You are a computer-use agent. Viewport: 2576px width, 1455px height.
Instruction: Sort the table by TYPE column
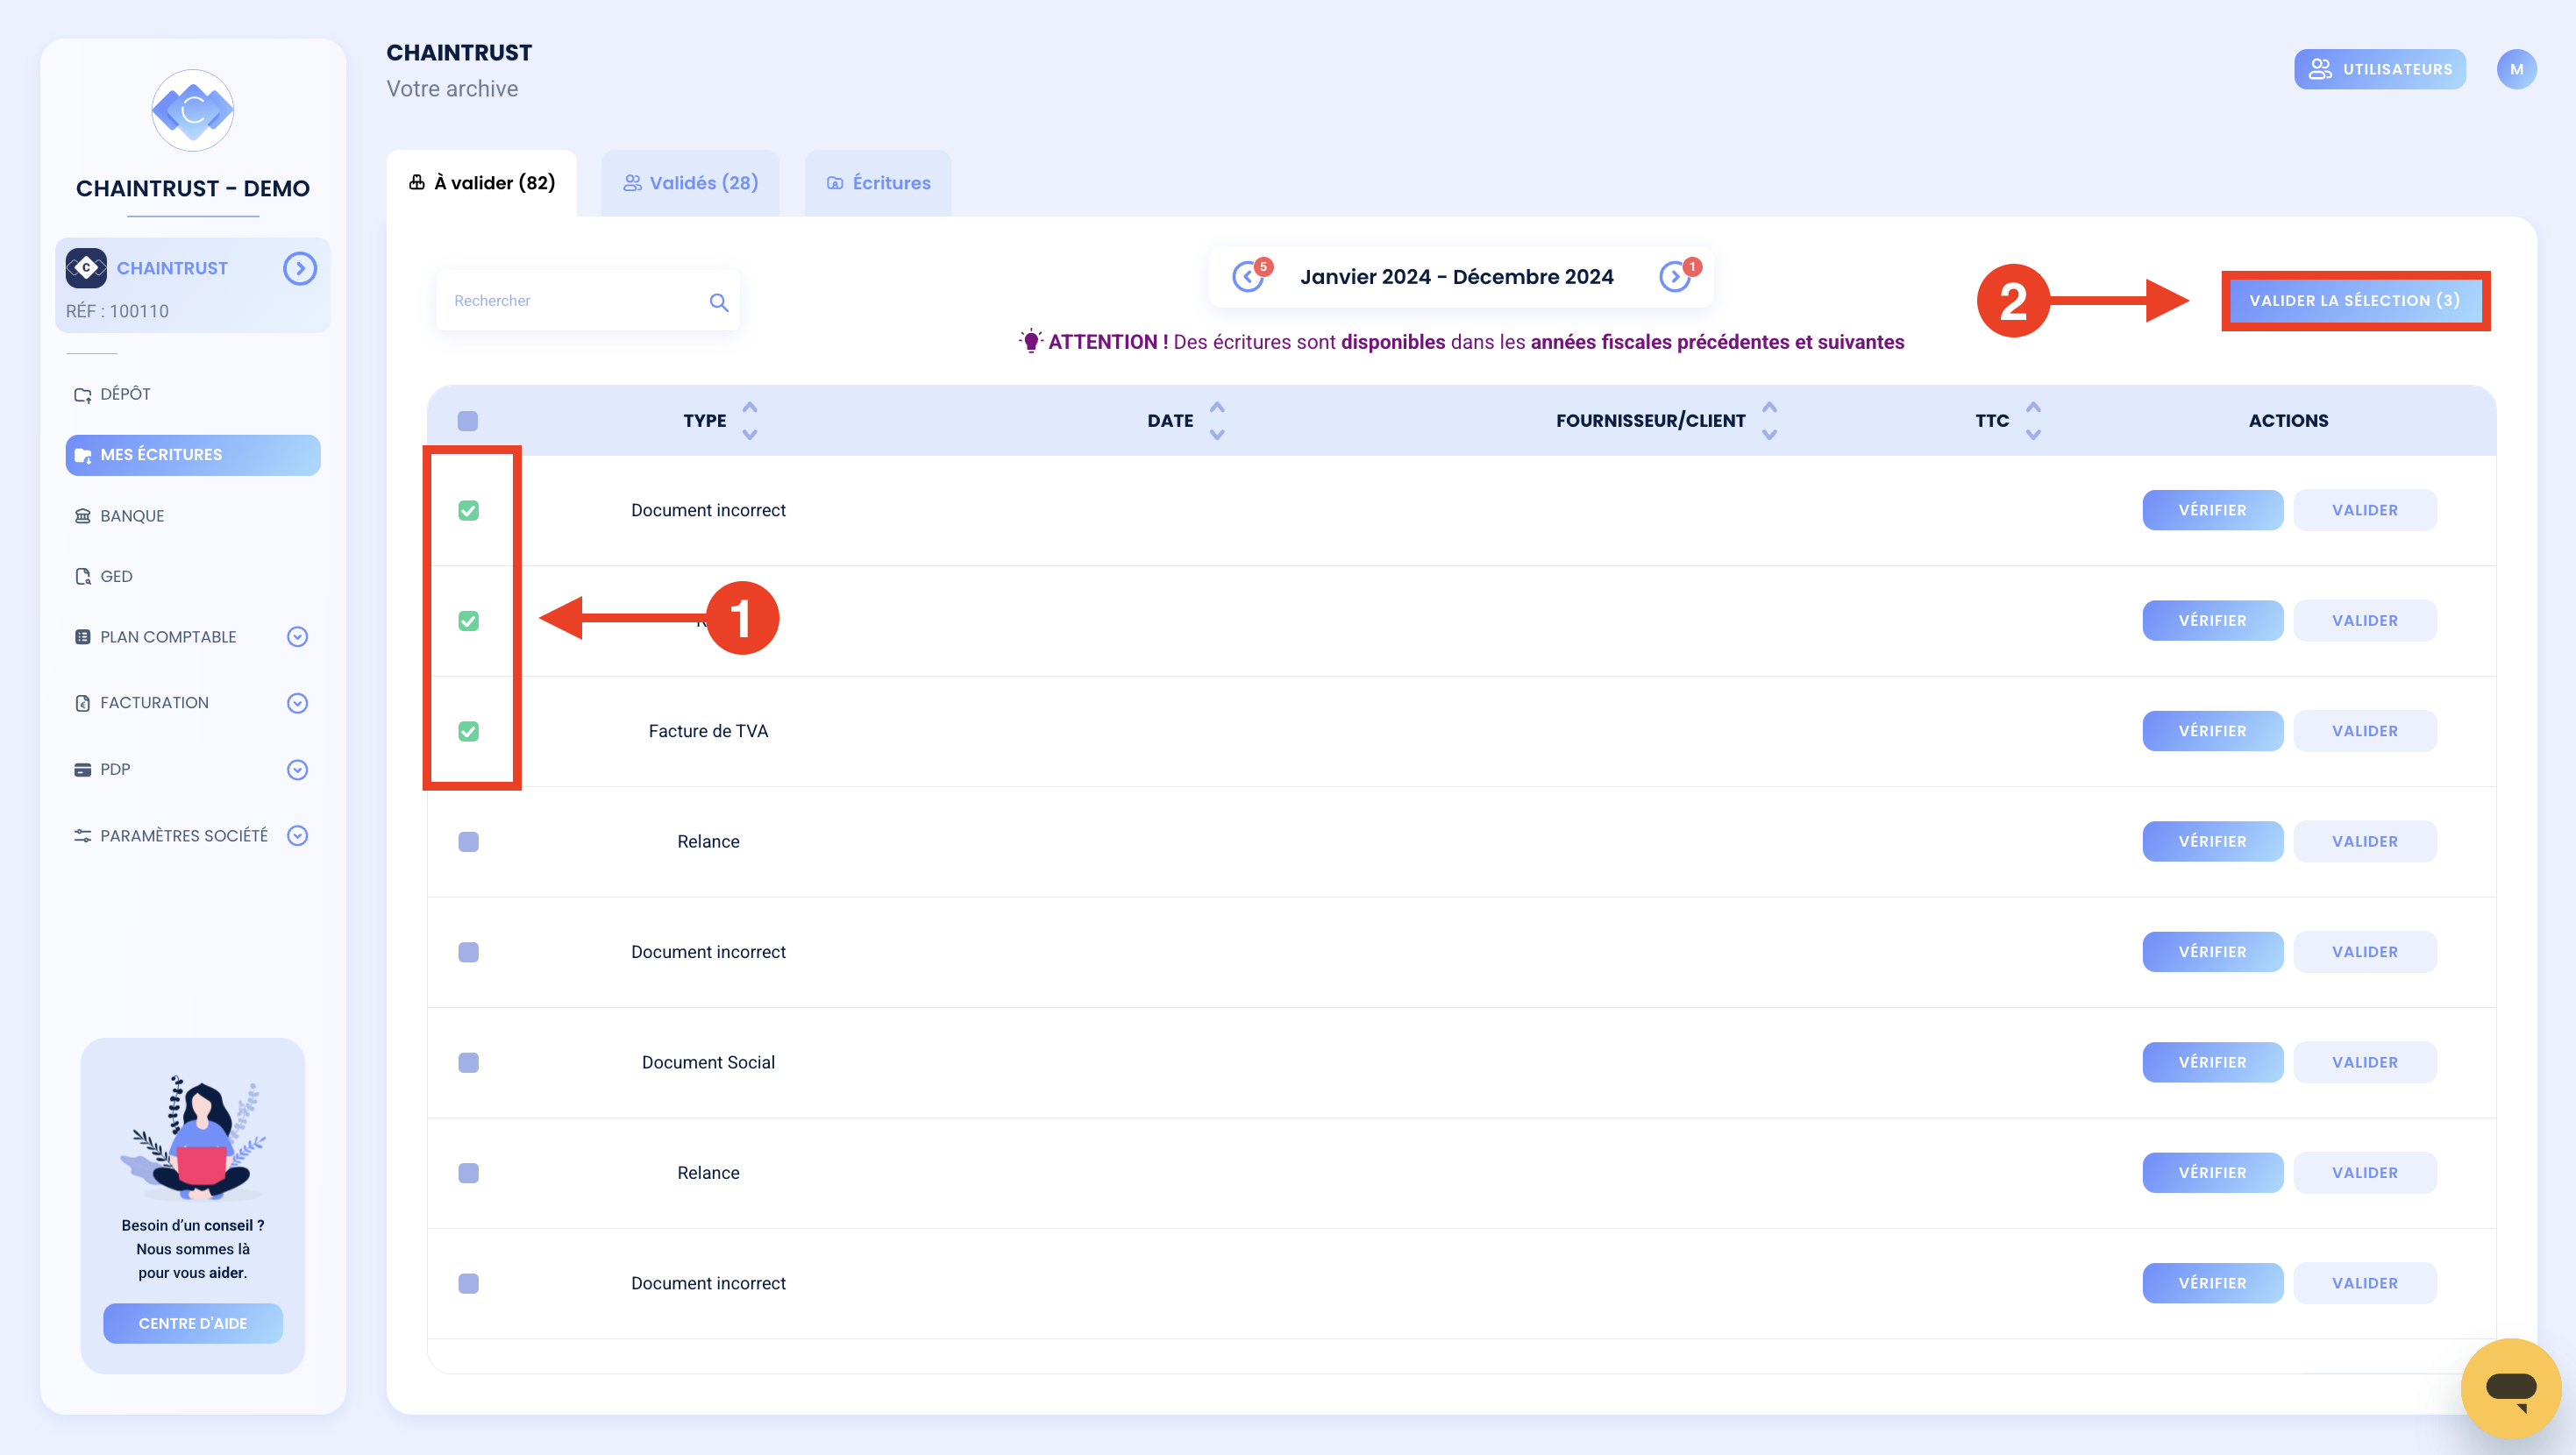pos(750,421)
